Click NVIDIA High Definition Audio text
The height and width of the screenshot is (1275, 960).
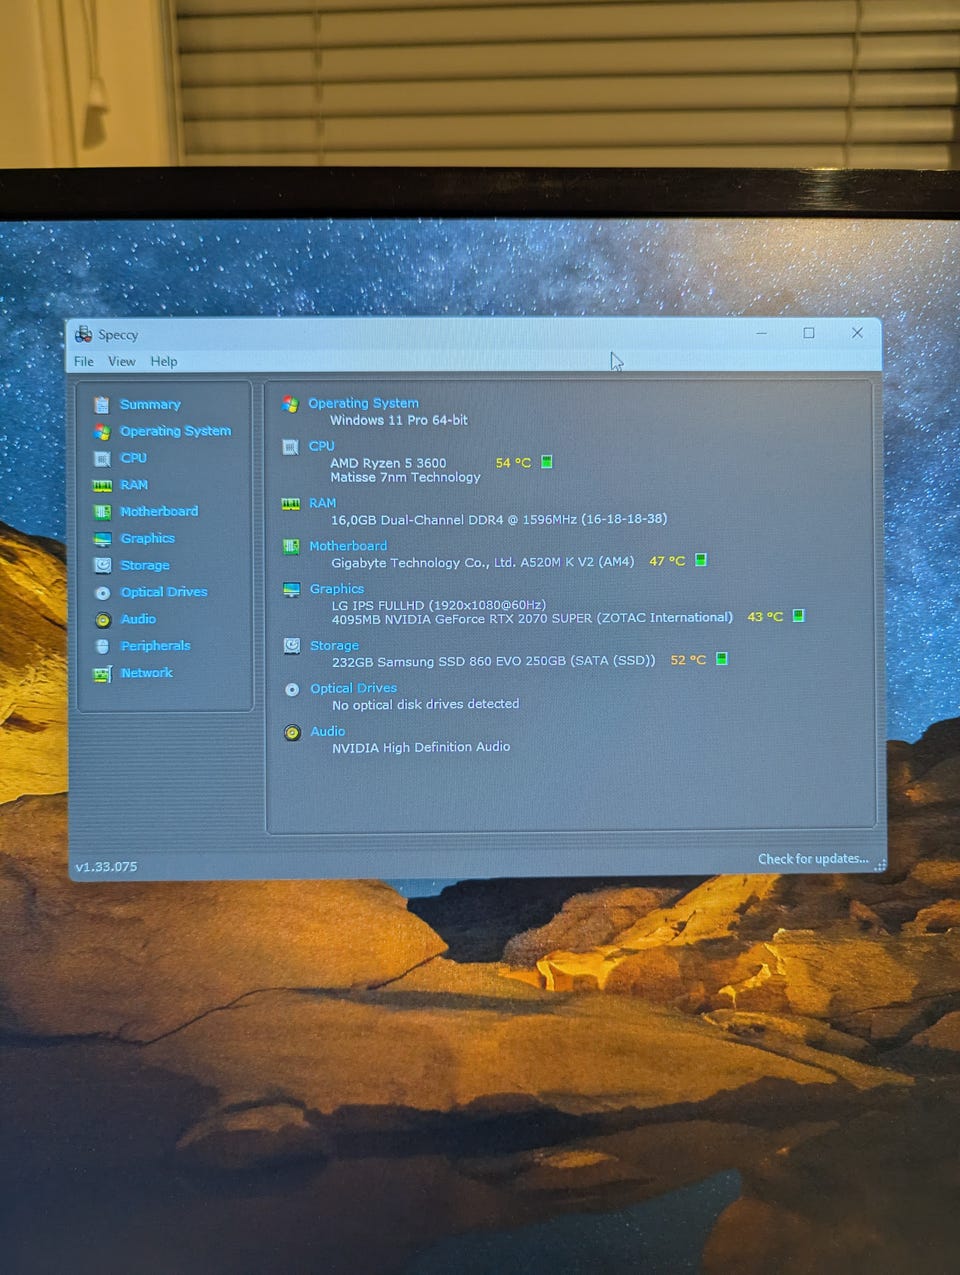tap(421, 747)
